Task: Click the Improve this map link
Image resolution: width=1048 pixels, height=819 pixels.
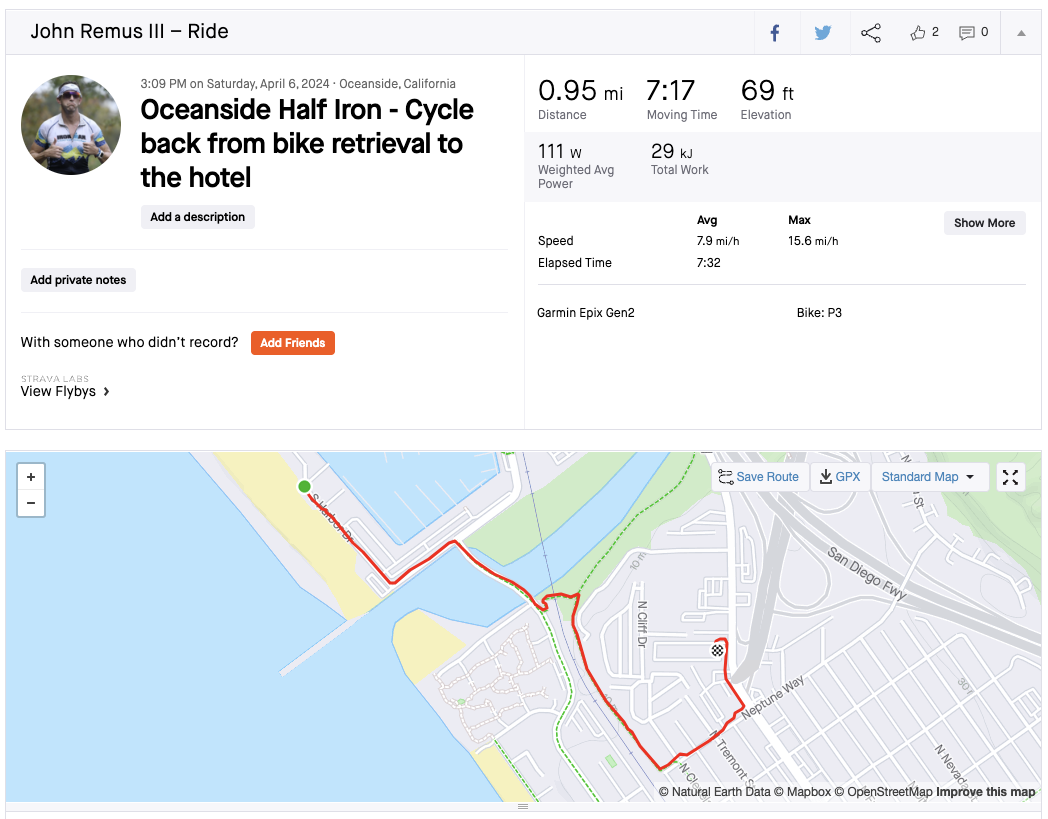Action: (x=985, y=792)
